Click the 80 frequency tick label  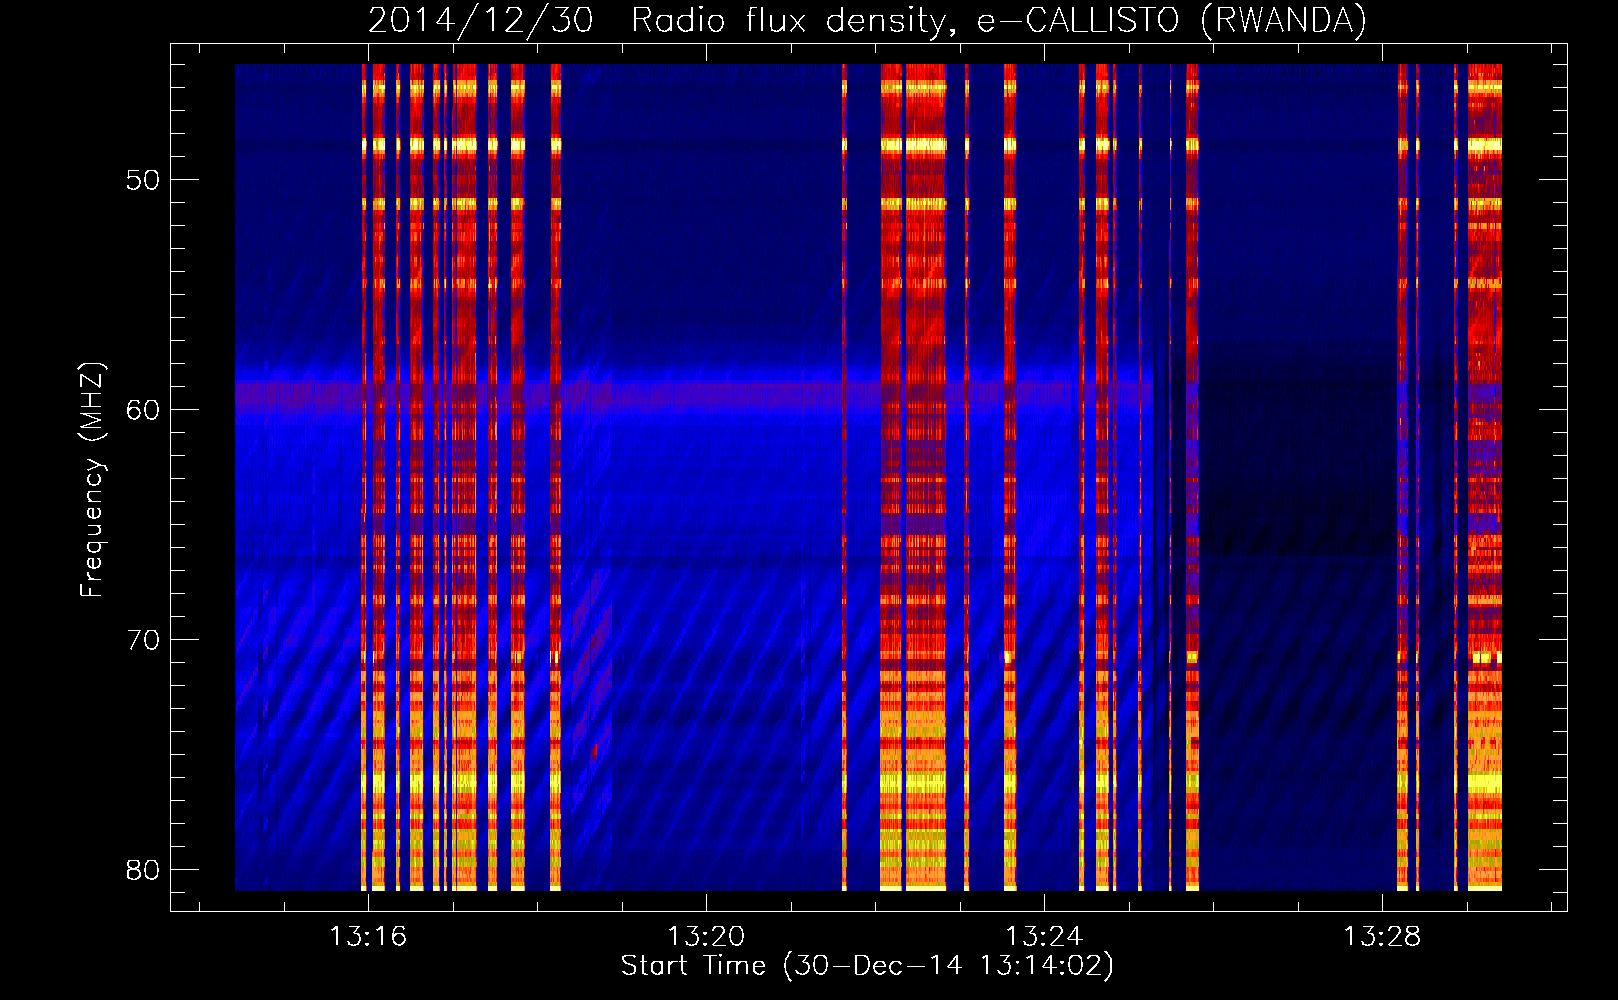143,870
